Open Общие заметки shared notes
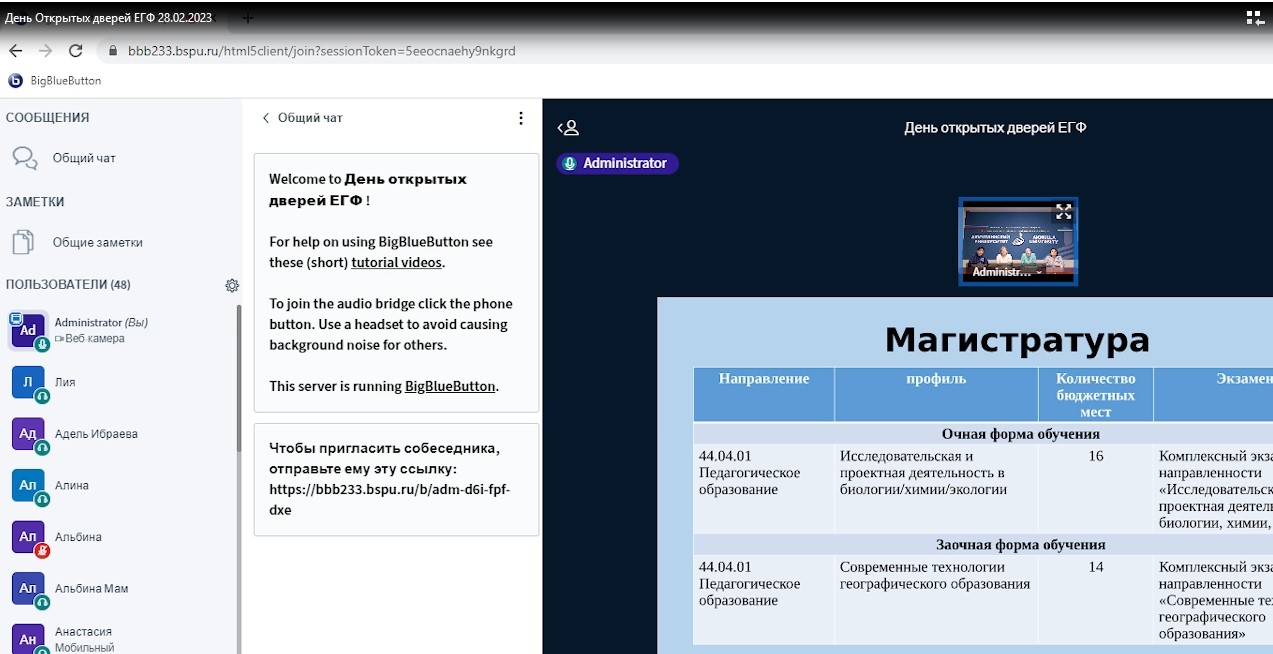This screenshot has width=1273, height=654. click(97, 242)
